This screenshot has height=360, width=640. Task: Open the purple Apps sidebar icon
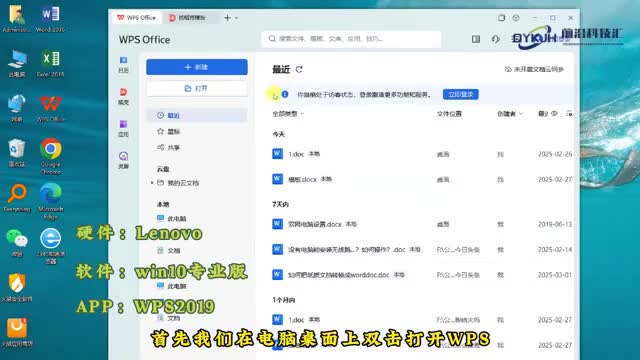(x=123, y=128)
